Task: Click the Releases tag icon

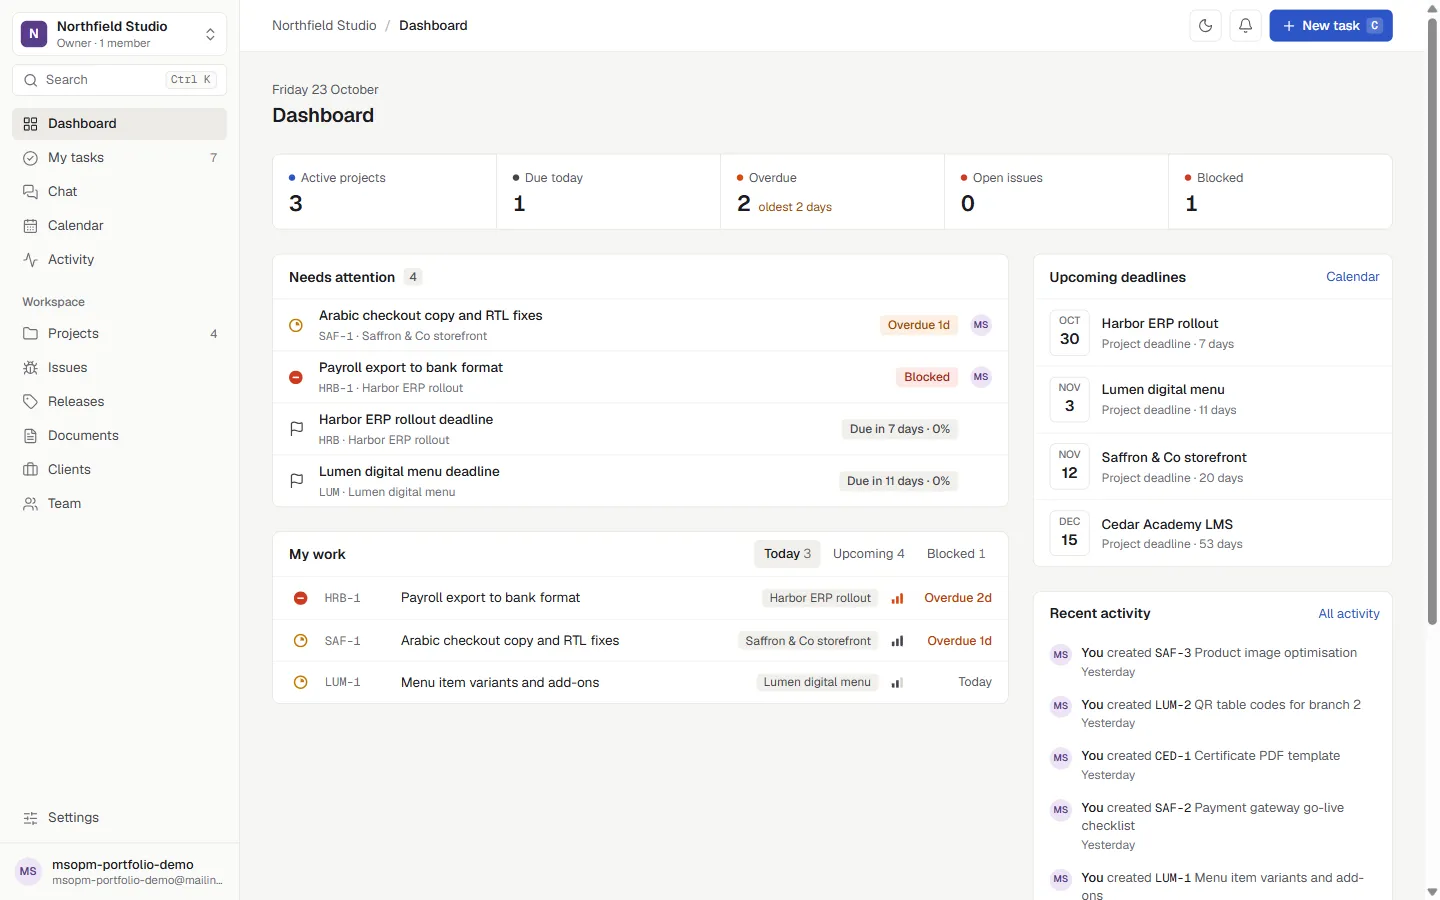Action: pyautogui.click(x=30, y=402)
